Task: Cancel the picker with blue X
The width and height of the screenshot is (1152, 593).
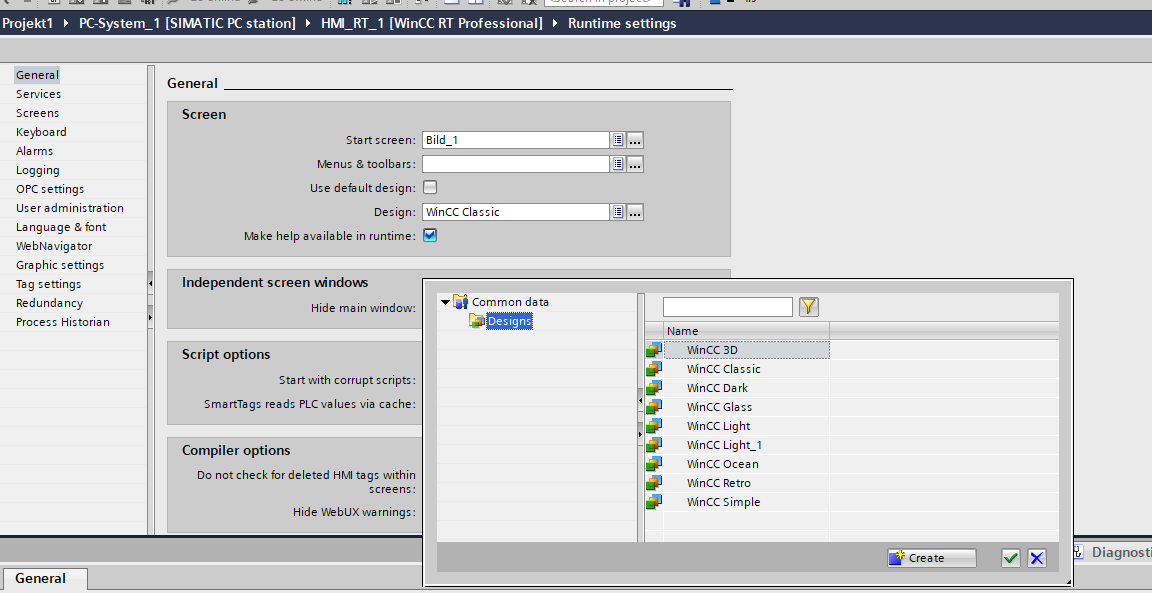Action: click(1037, 558)
